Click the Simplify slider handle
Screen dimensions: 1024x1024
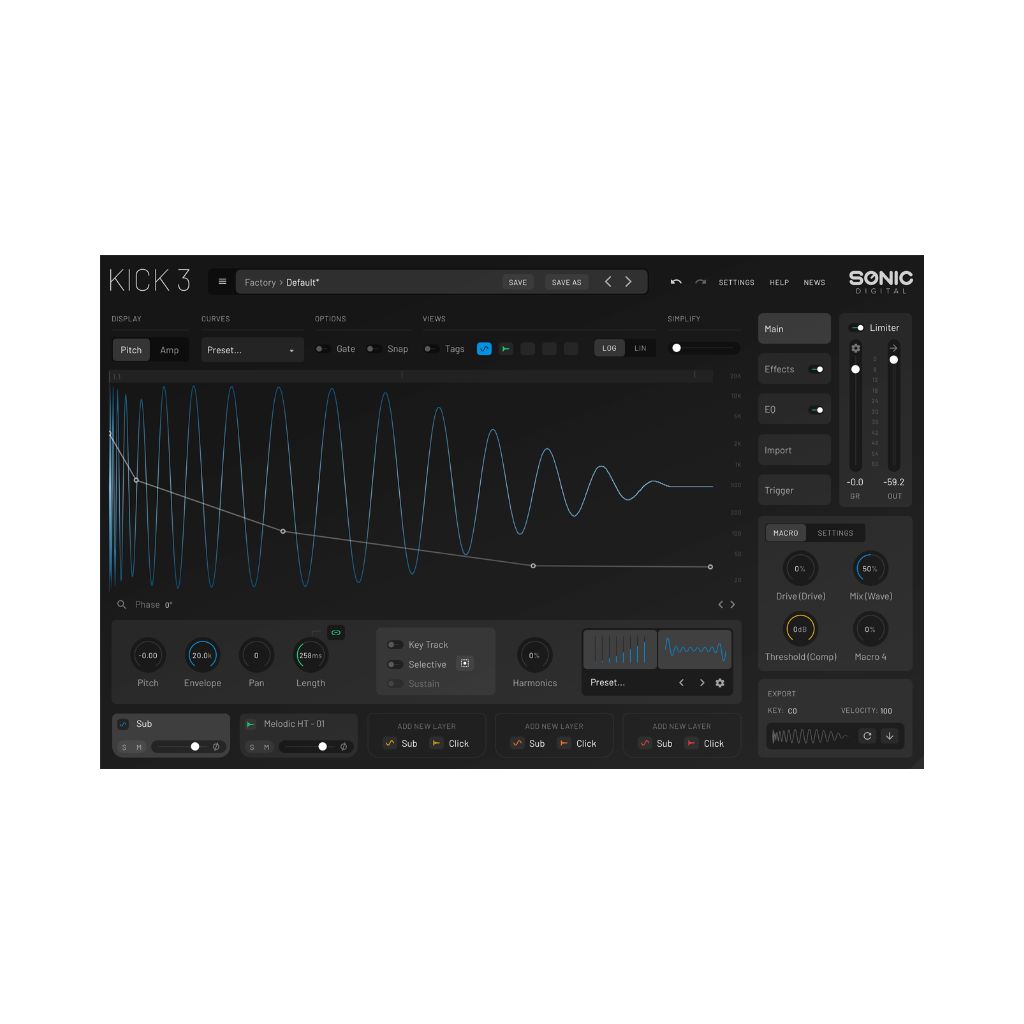point(677,348)
